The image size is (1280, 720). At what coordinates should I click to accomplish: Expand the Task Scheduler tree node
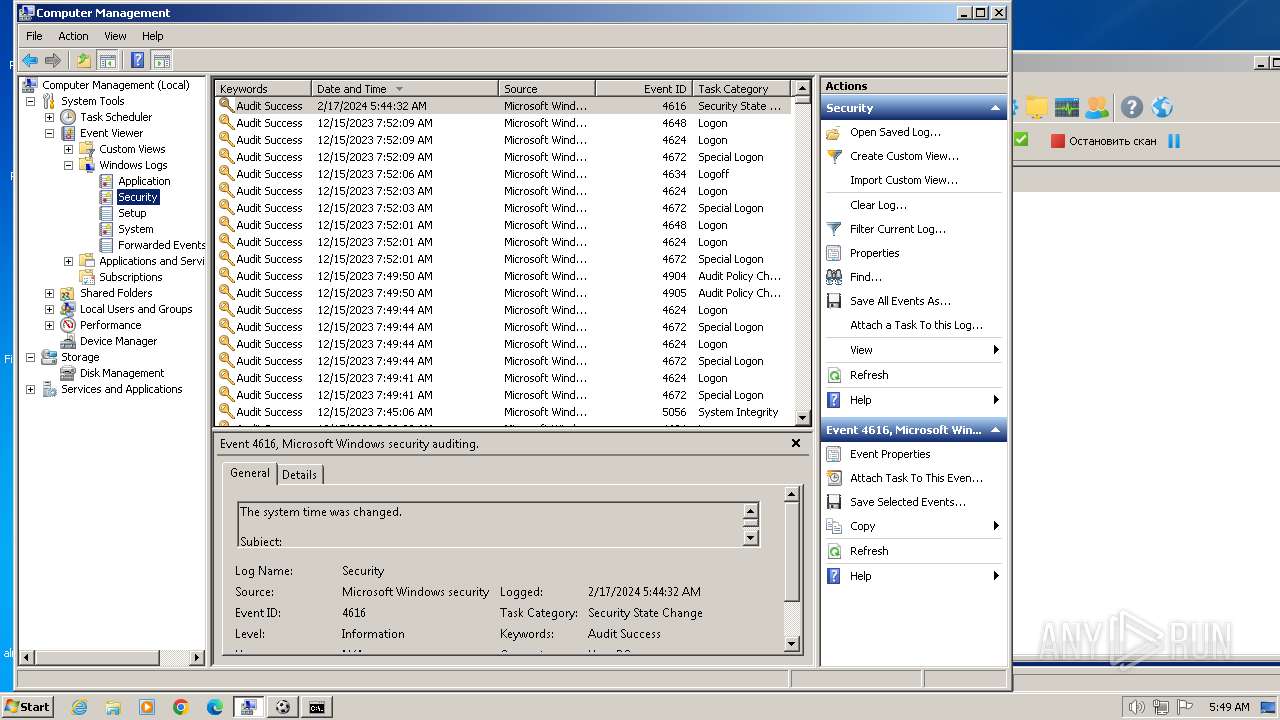coord(50,117)
